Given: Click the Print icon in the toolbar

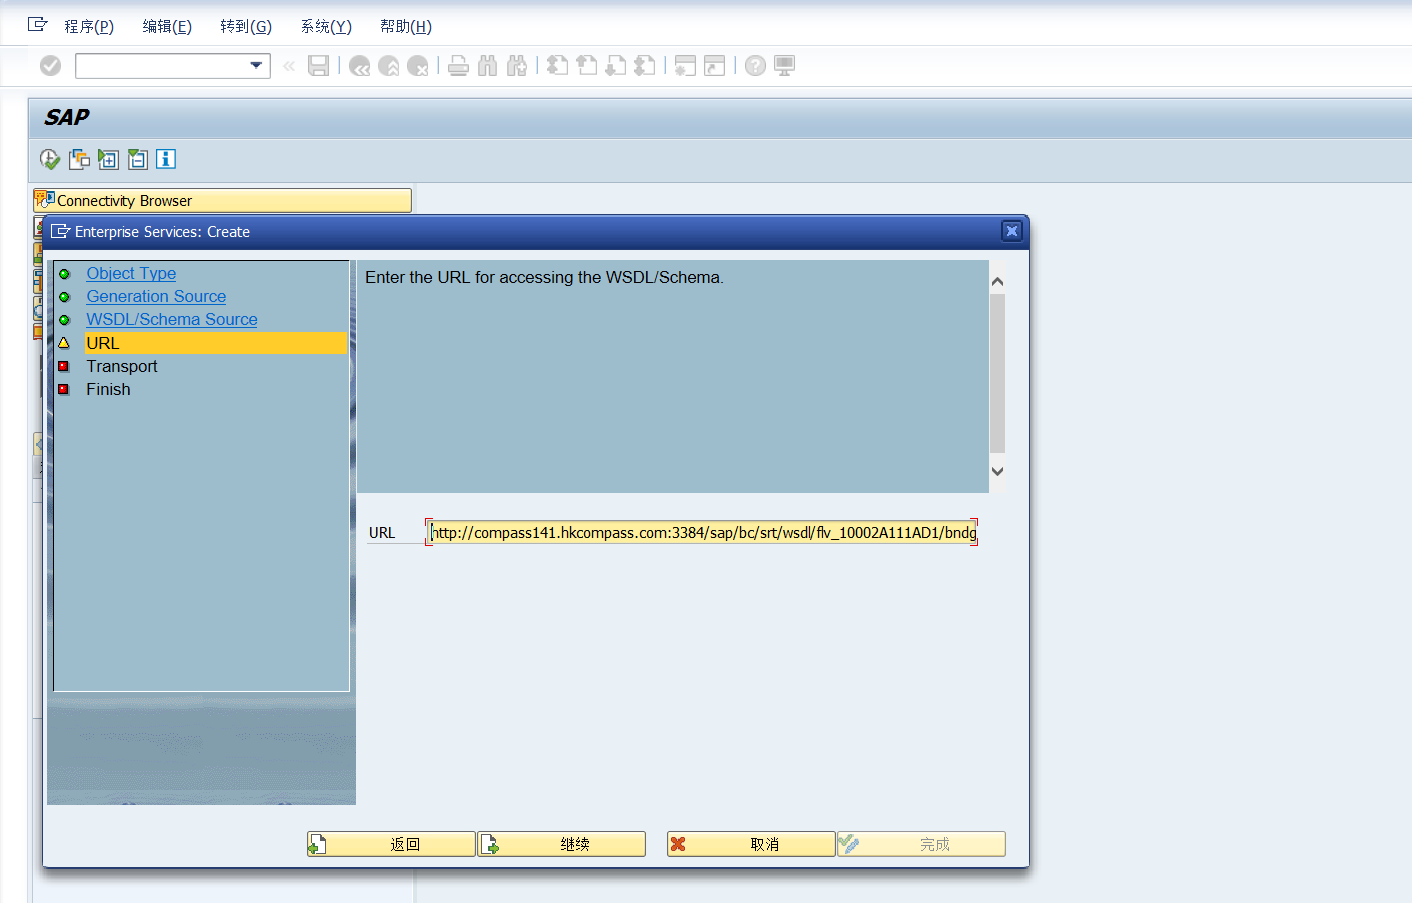Looking at the screenshot, I should (x=458, y=66).
